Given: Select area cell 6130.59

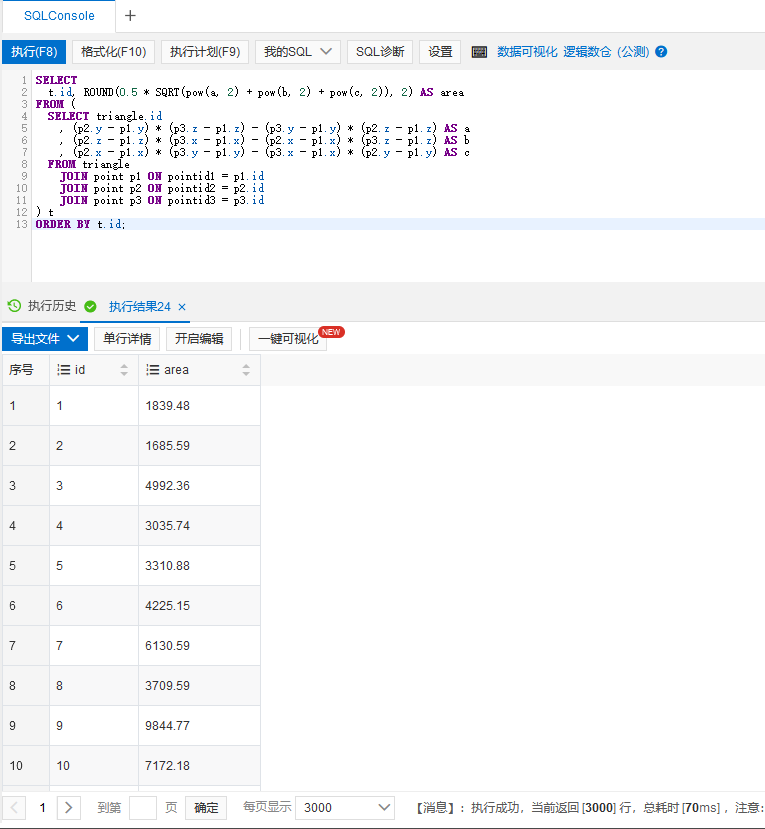Looking at the screenshot, I should coord(199,646).
